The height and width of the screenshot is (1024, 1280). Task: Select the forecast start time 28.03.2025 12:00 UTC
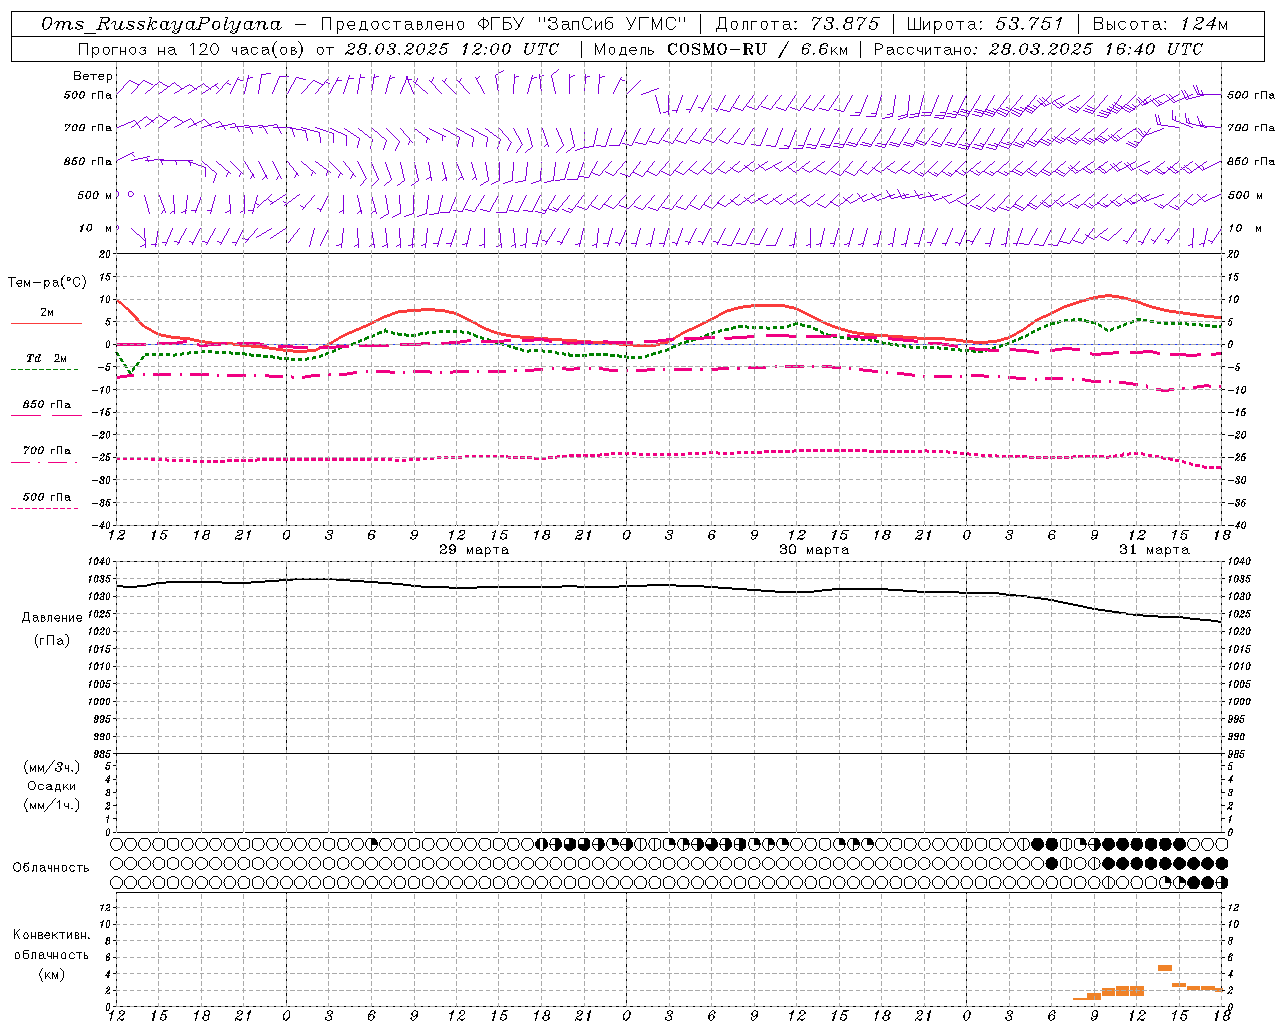pos(452,49)
